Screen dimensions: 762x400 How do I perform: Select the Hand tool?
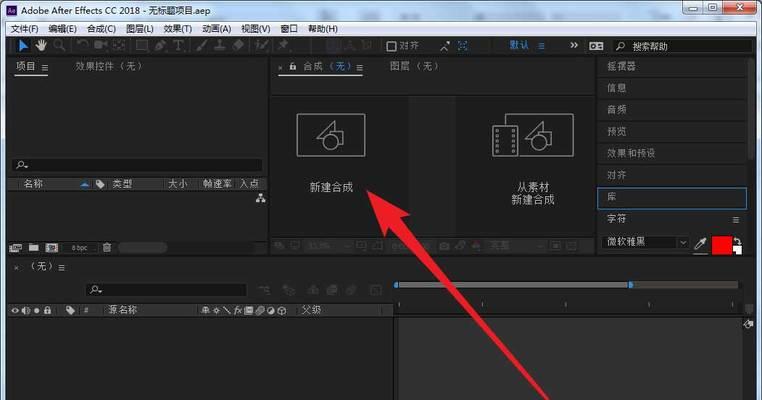[x=41, y=46]
